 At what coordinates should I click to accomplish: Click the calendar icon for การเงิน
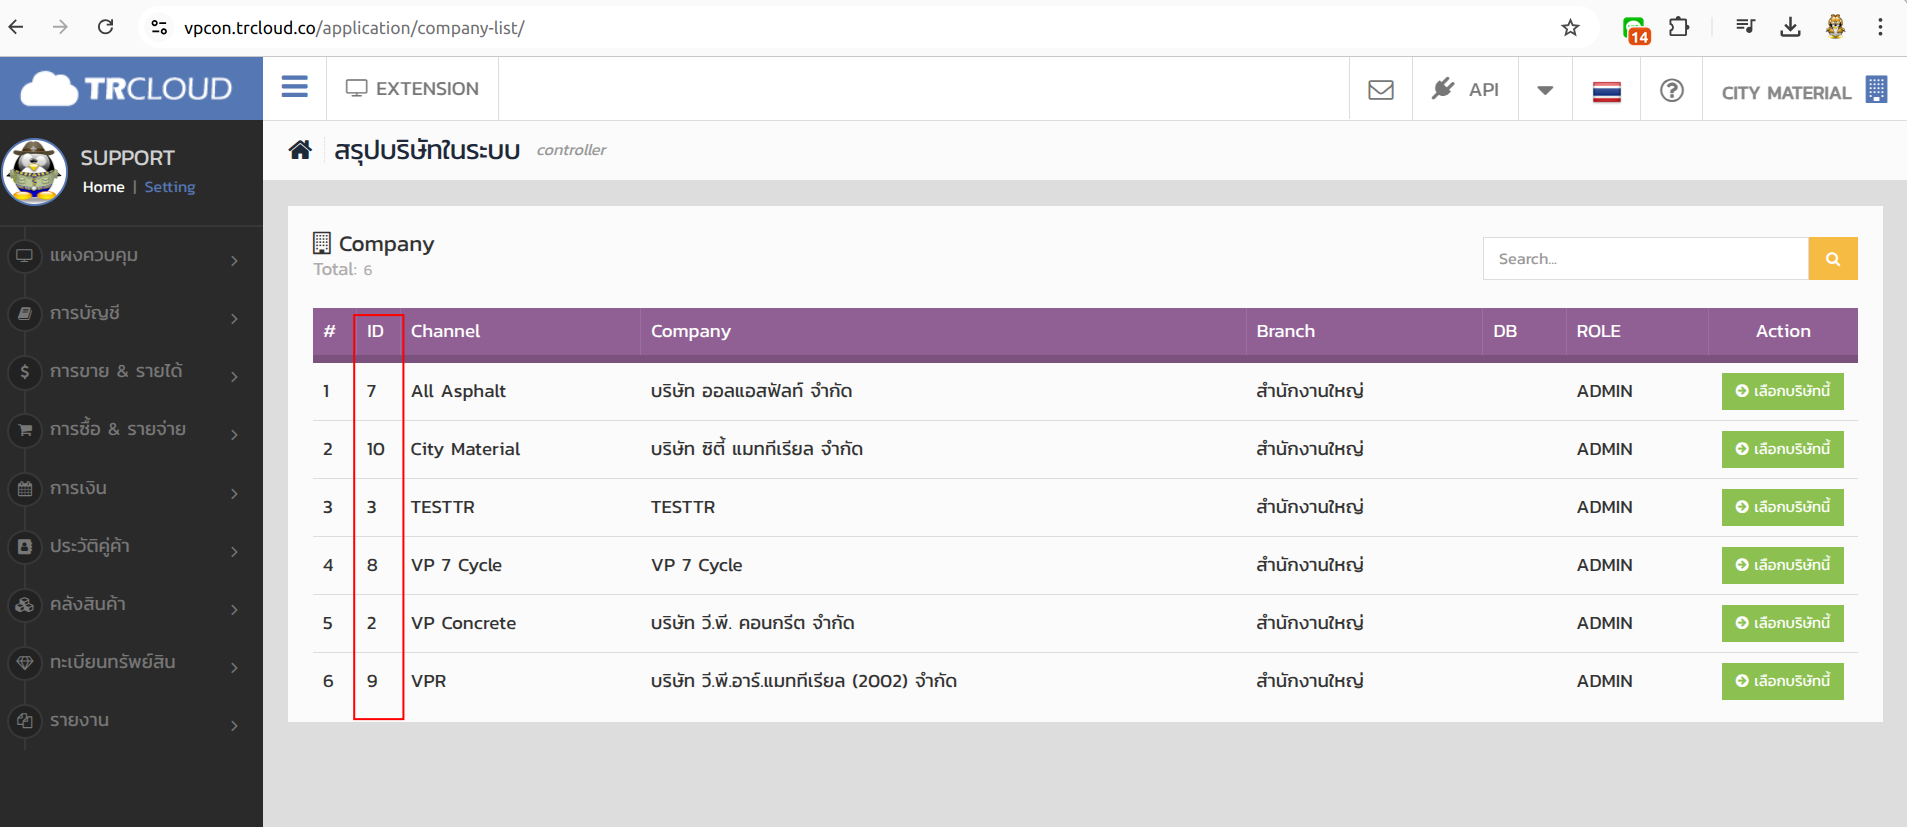pyautogui.click(x=25, y=488)
